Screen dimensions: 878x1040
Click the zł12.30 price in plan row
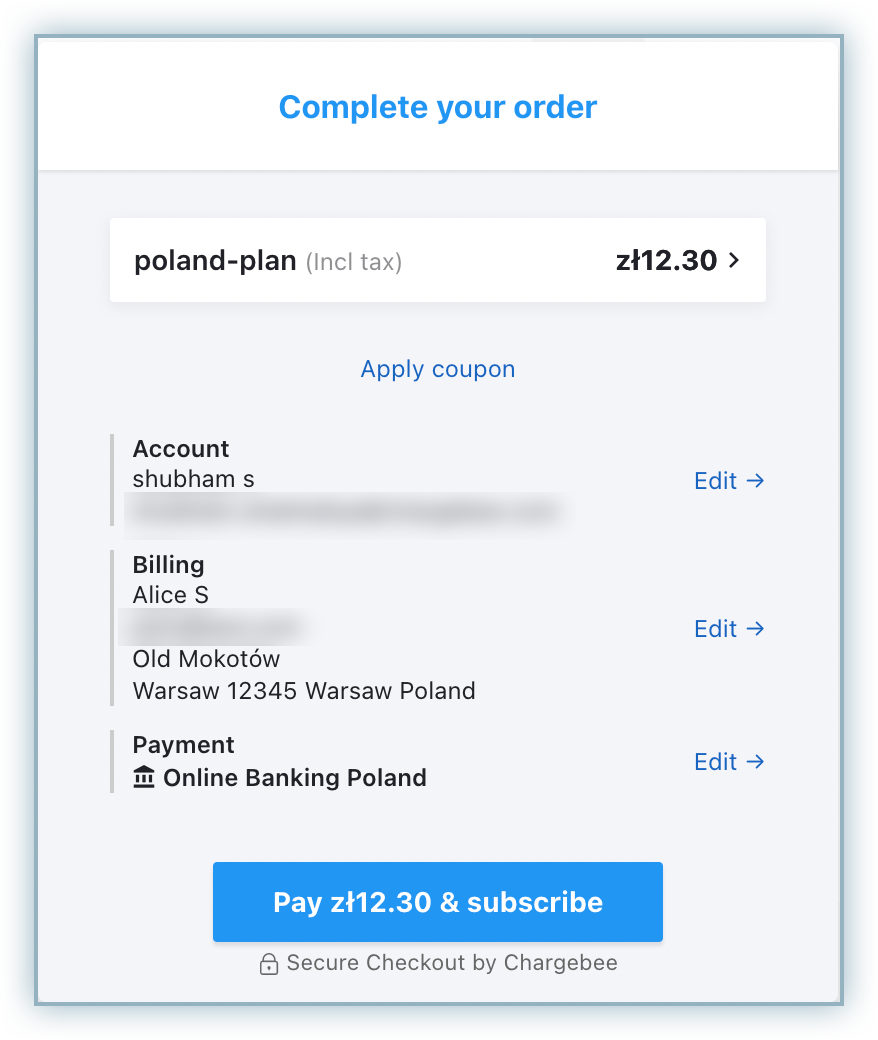[x=666, y=262]
